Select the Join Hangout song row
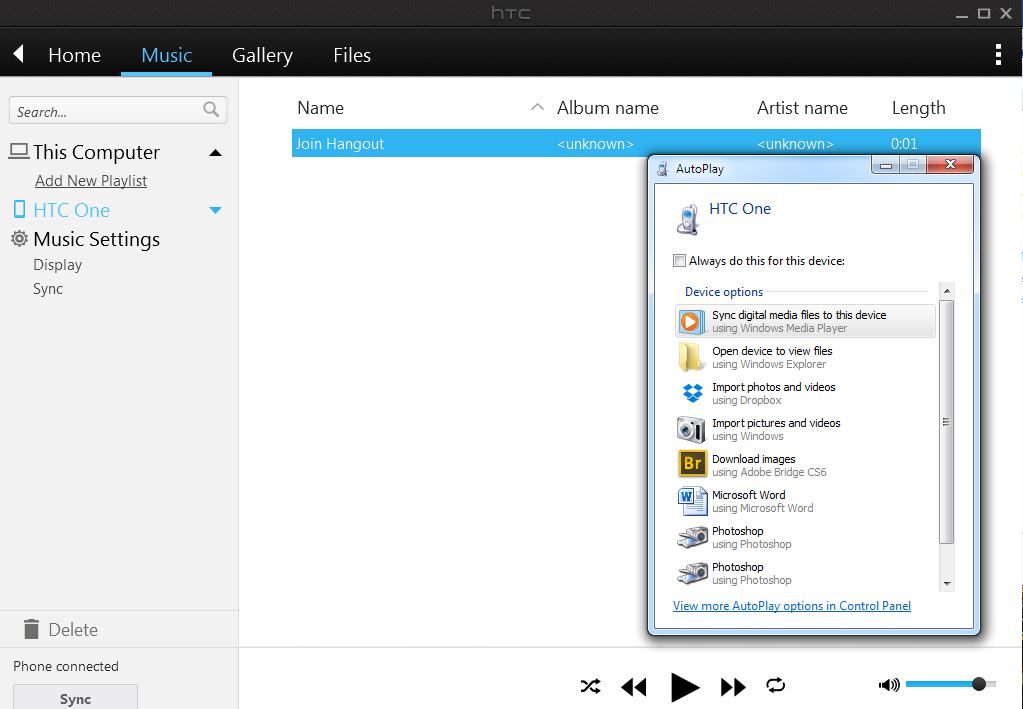 (x=636, y=143)
